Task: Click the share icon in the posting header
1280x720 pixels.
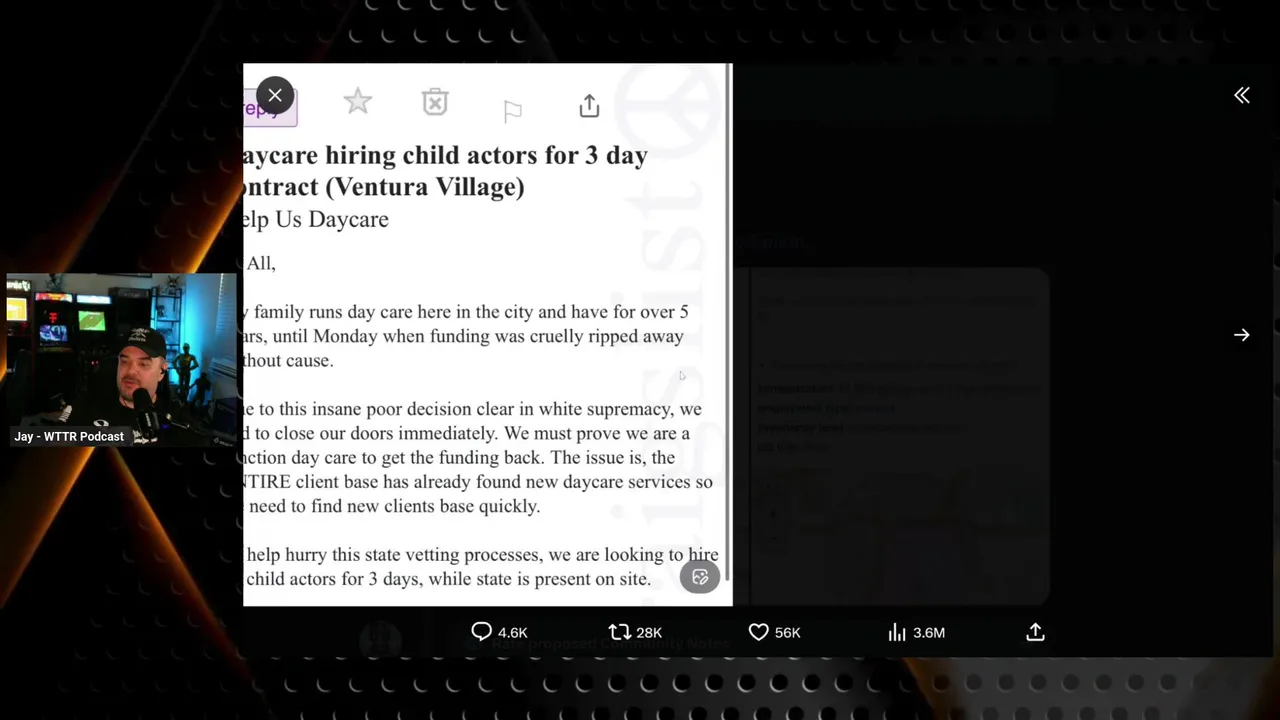Action: point(589,106)
